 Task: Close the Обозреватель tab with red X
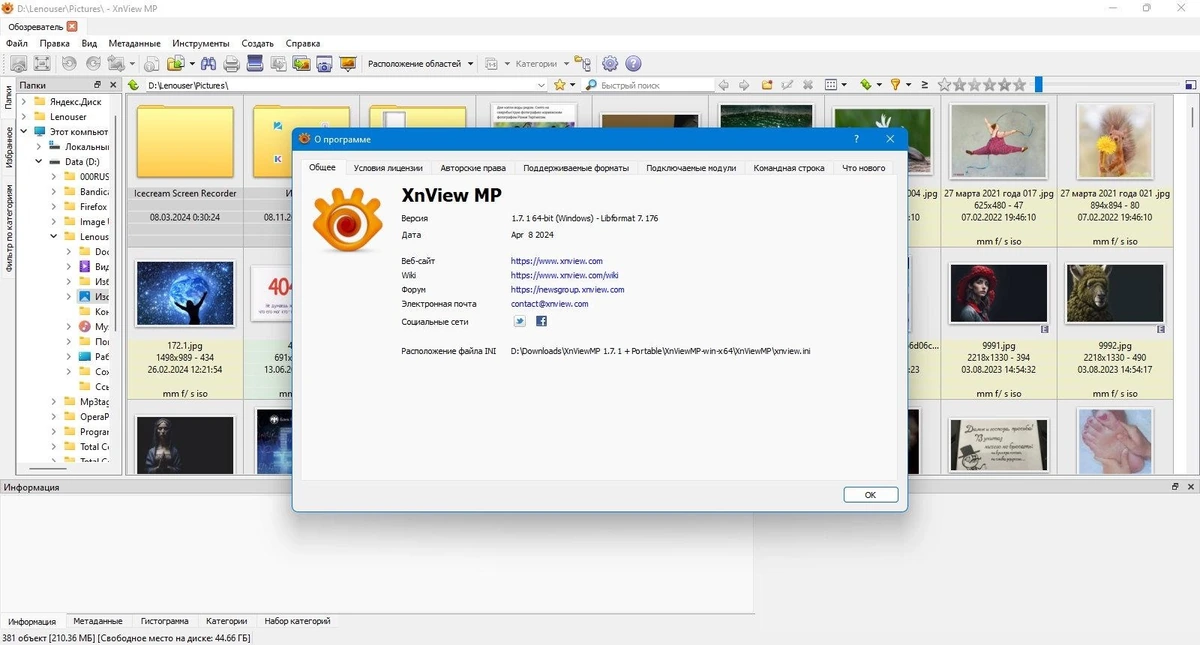(72, 26)
